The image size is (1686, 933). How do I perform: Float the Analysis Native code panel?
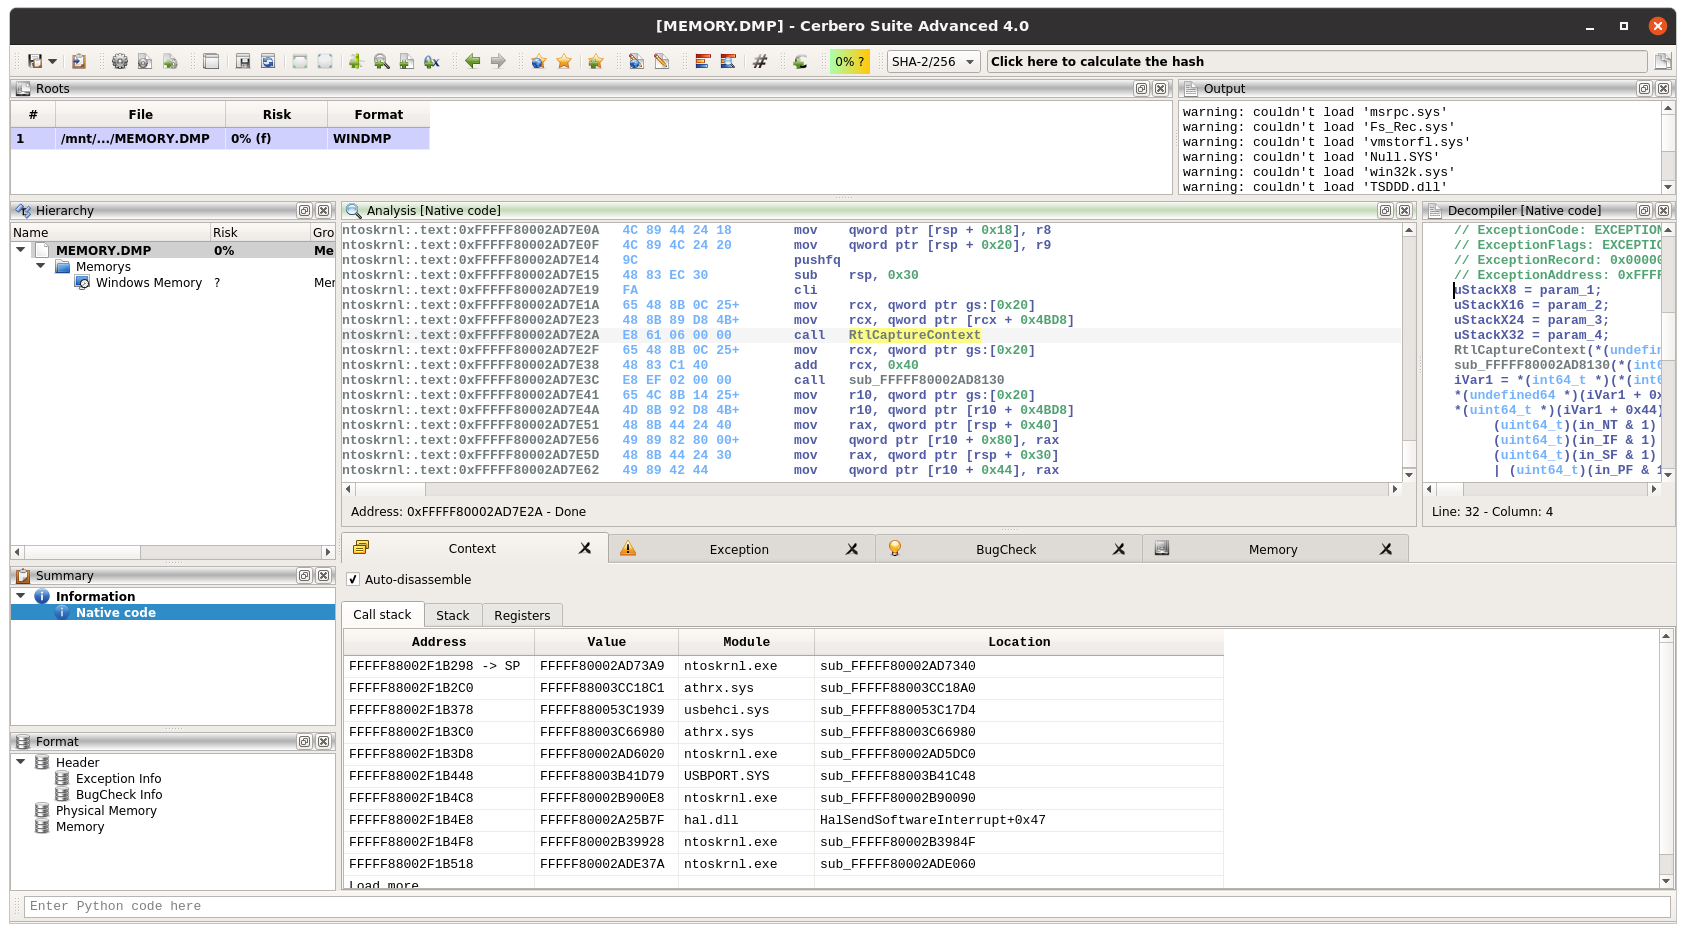point(1385,211)
